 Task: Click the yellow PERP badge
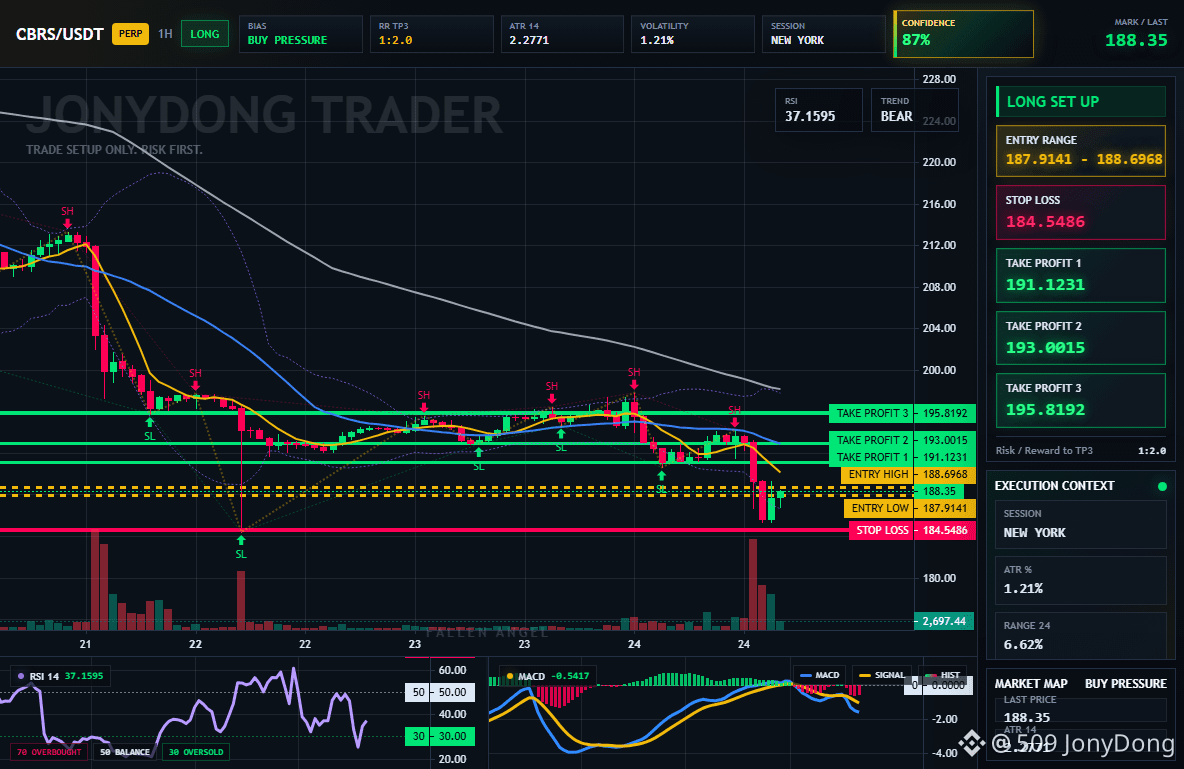(130, 34)
